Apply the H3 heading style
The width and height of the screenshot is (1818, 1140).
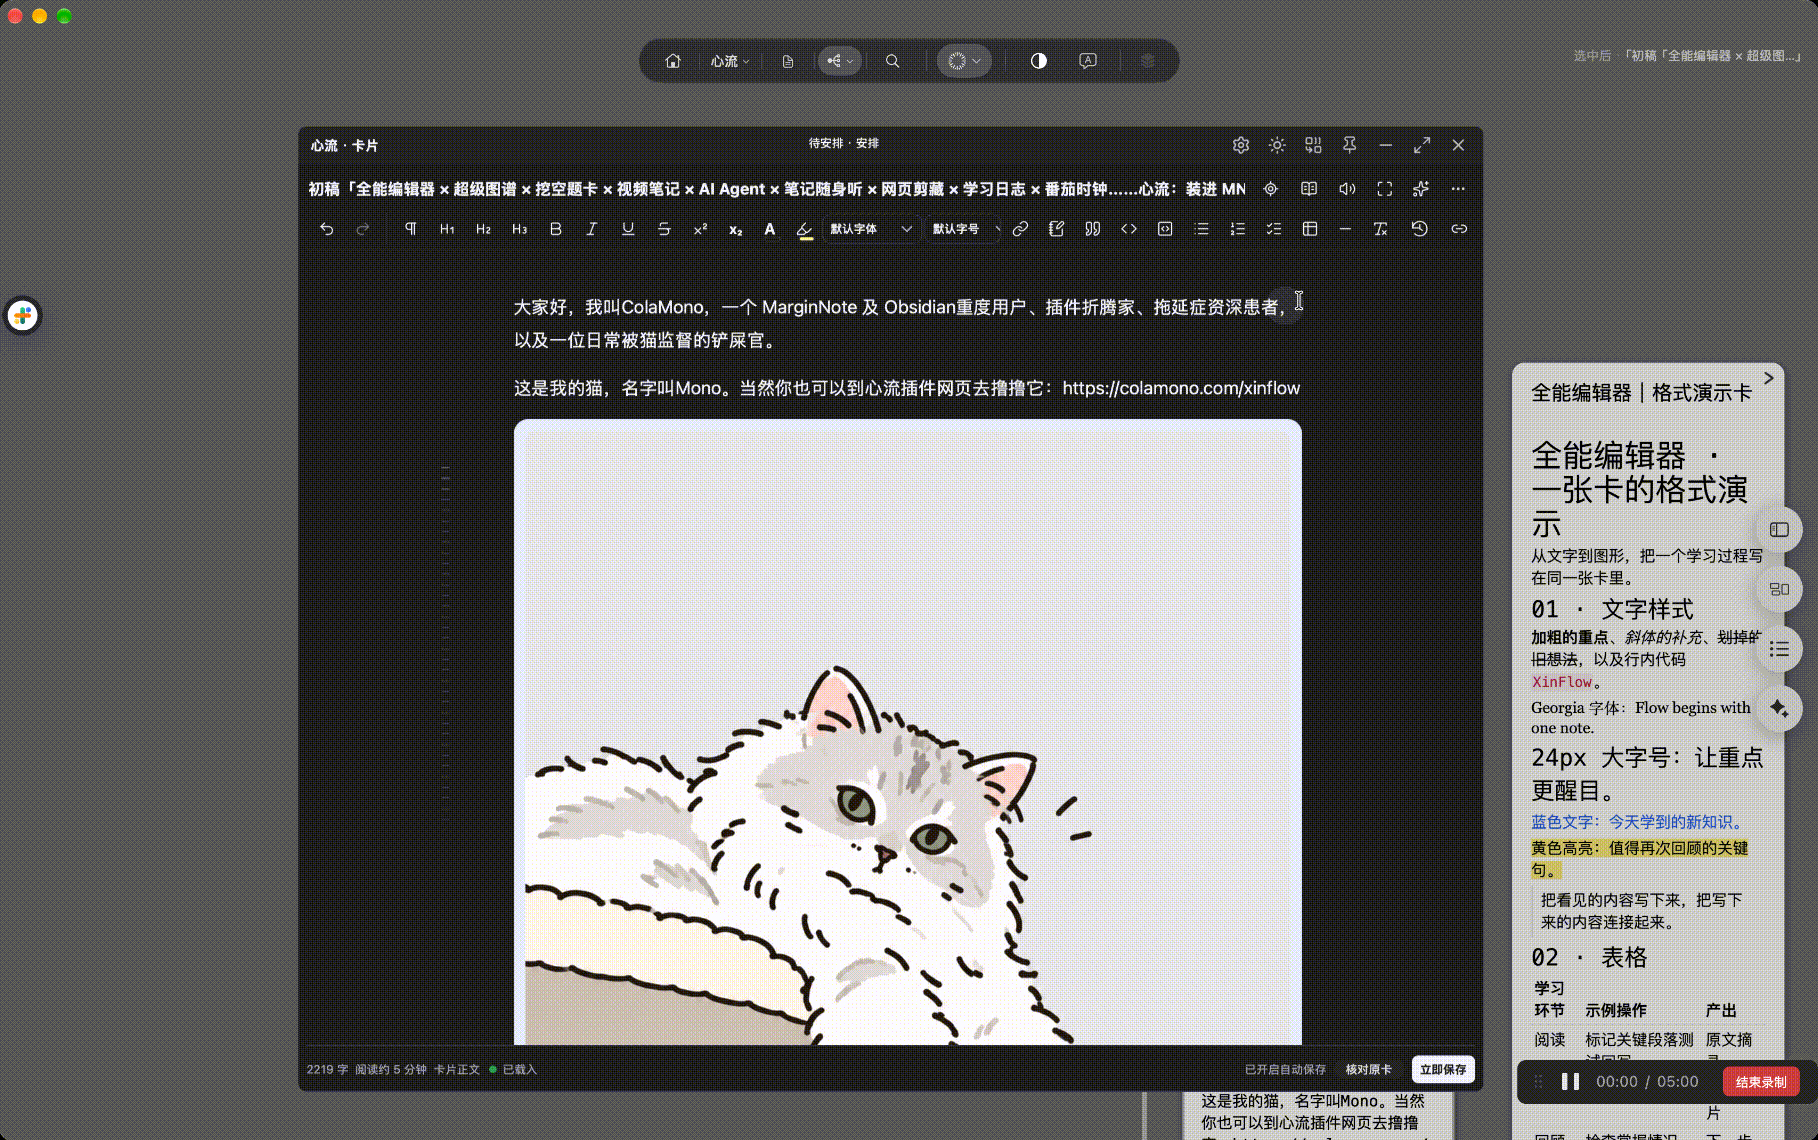click(x=519, y=229)
